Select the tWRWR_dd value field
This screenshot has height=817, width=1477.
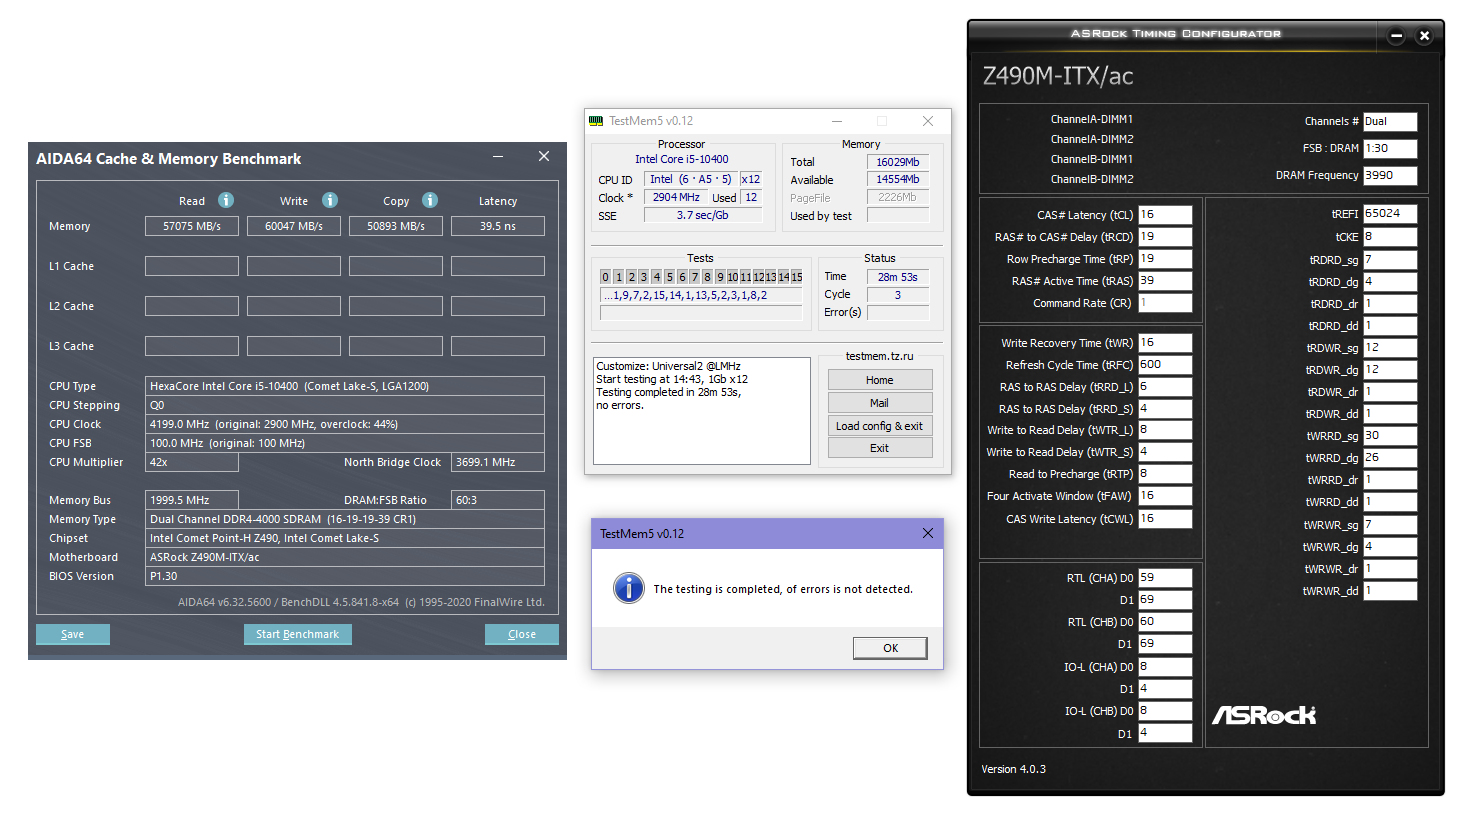(1390, 591)
